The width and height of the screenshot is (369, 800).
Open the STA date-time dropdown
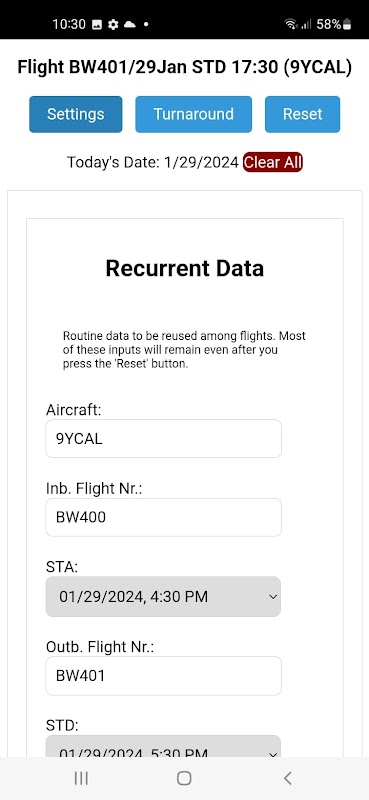pyautogui.click(x=163, y=596)
